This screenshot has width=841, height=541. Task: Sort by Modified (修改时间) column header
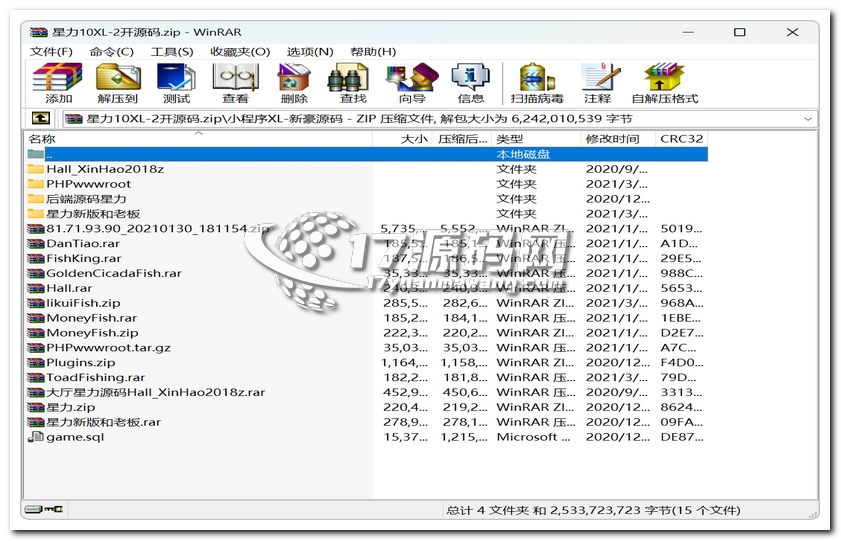[618, 139]
